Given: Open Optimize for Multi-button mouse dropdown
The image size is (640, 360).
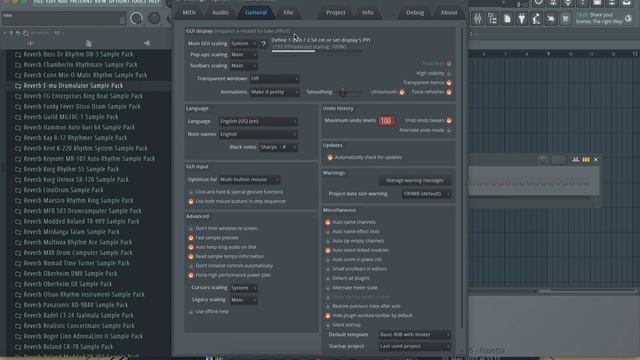Looking at the screenshot, I should click(249, 180).
